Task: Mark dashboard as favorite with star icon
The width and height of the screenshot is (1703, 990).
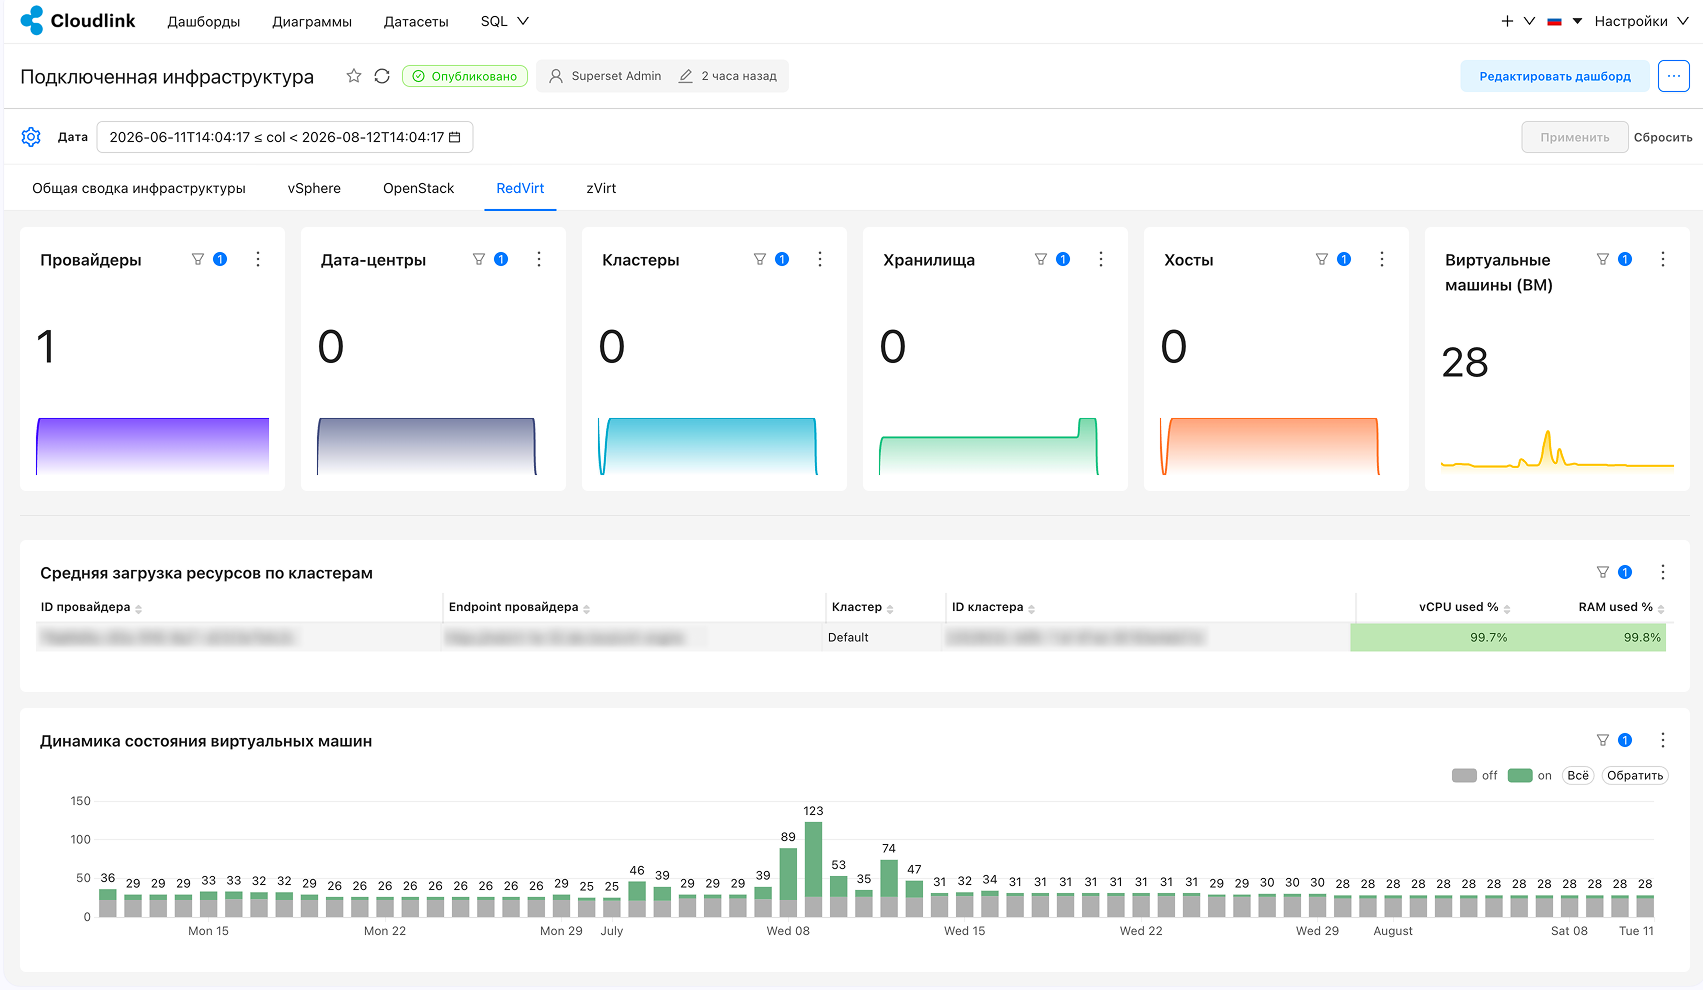Action: pyautogui.click(x=354, y=76)
